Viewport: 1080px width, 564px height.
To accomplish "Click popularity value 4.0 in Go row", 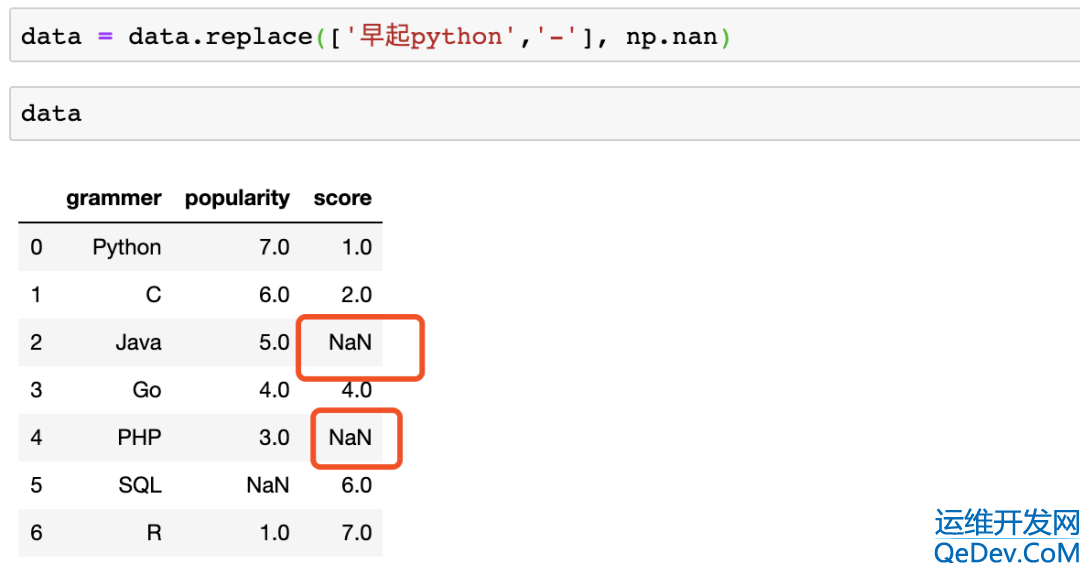I will pos(274,390).
